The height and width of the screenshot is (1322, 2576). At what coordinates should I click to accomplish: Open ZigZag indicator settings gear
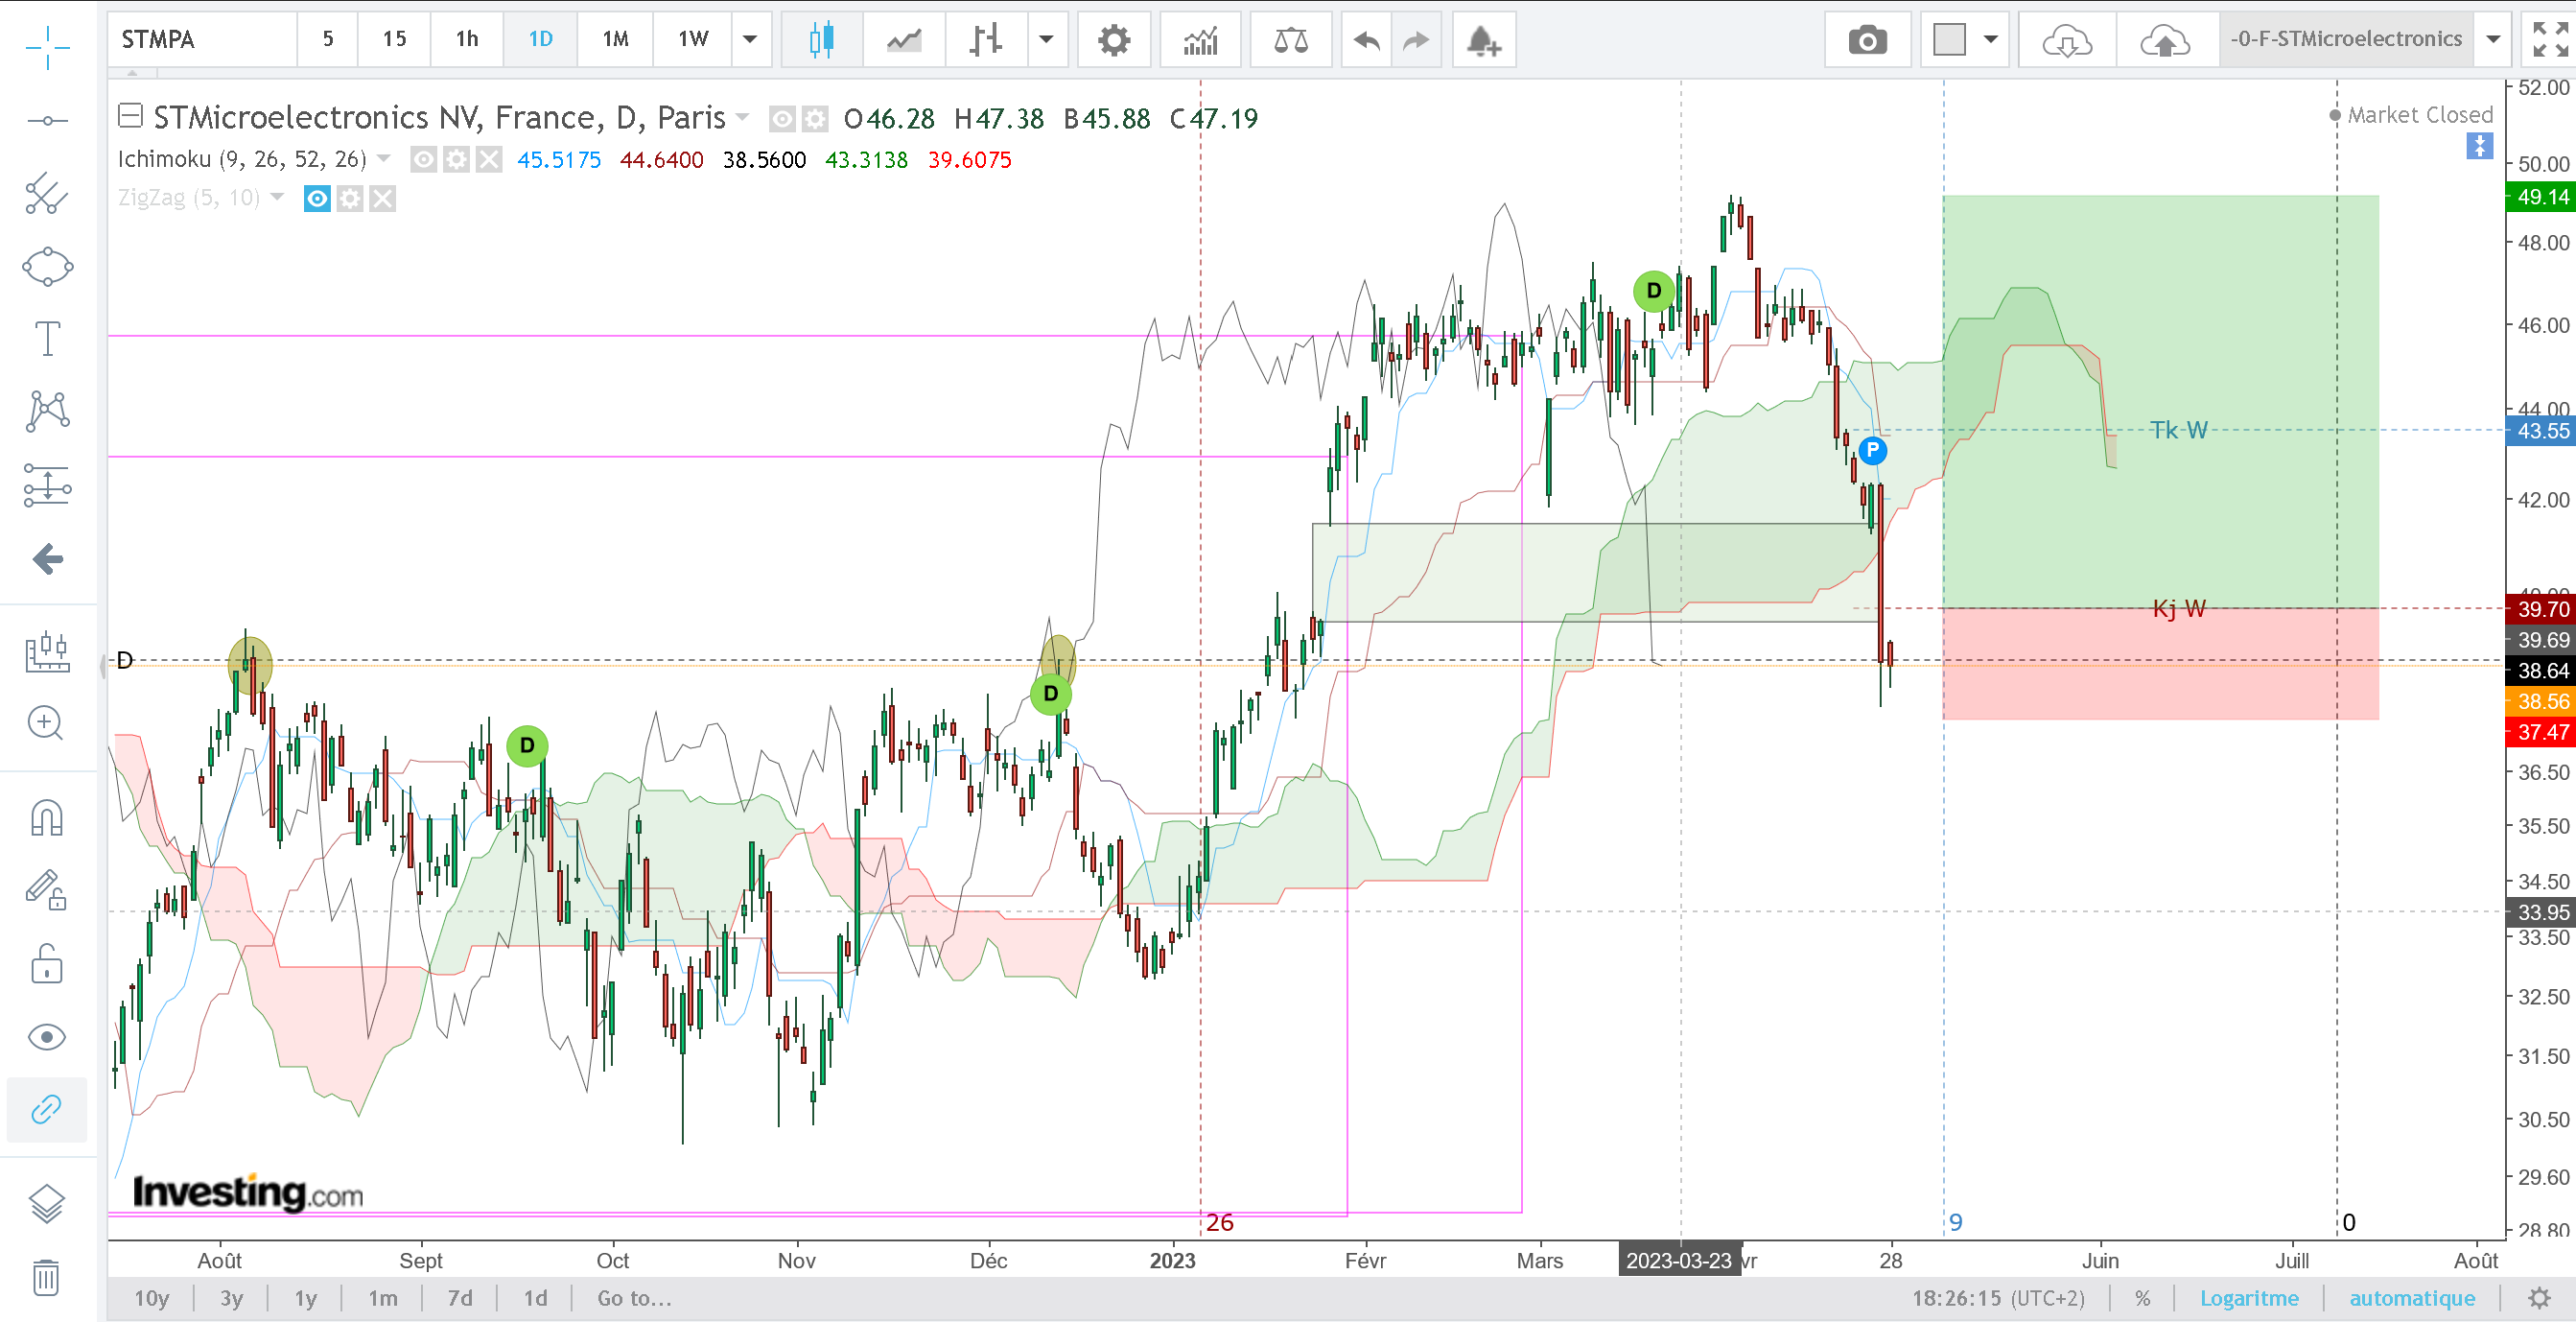coord(349,198)
